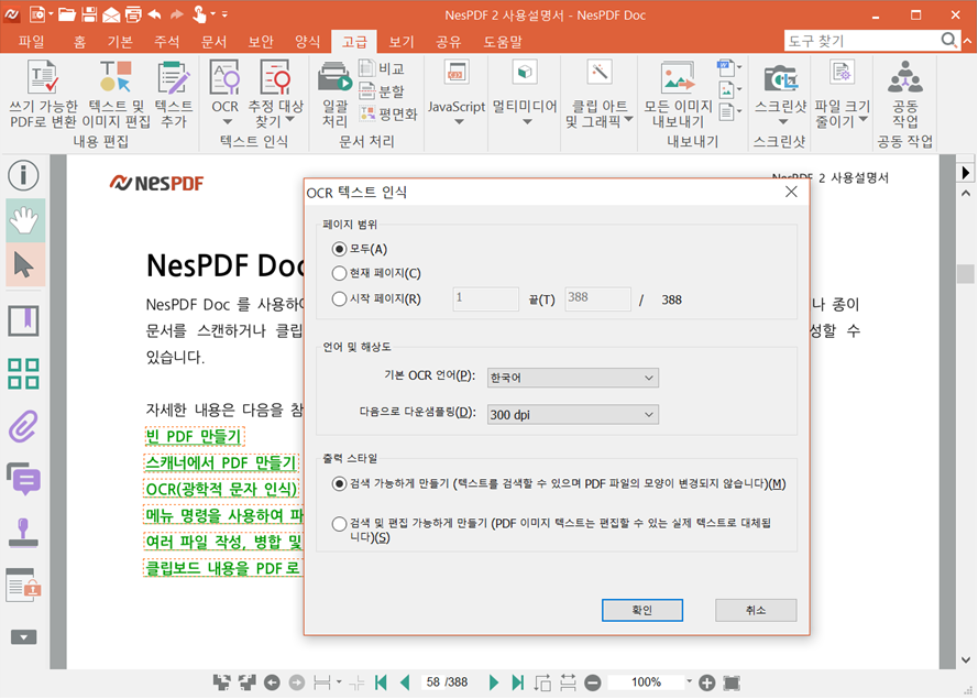
Task: Expand the Multimedia dropdown arrow
Action: tap(527, 122)
